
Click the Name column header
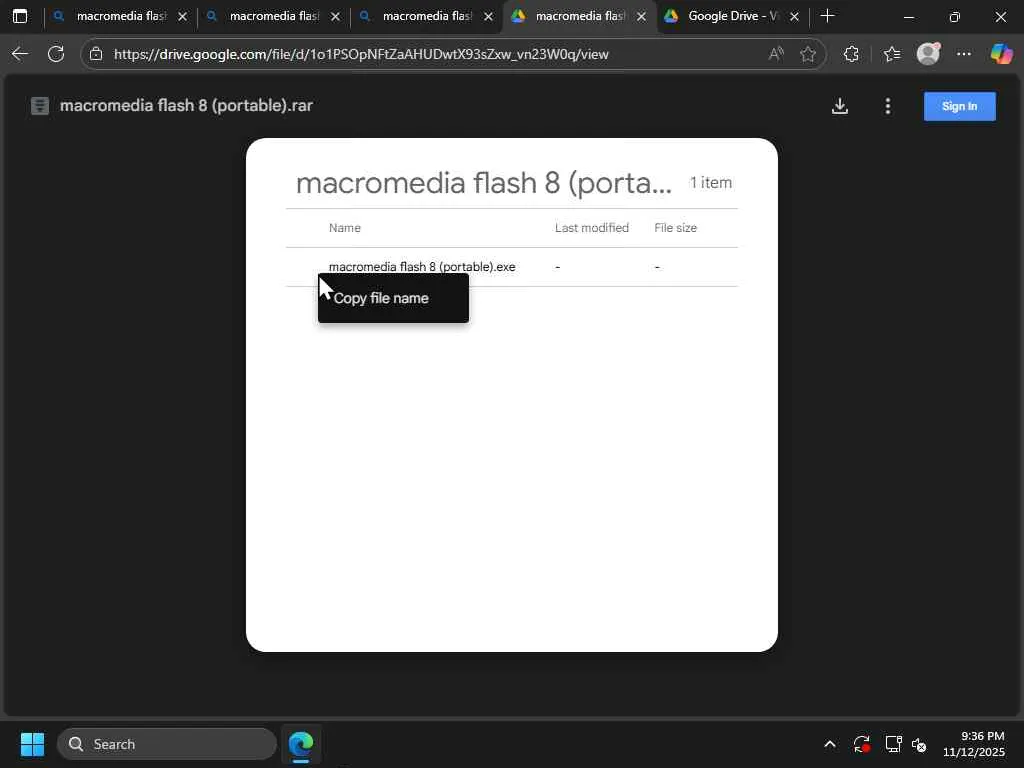point(345,228)
